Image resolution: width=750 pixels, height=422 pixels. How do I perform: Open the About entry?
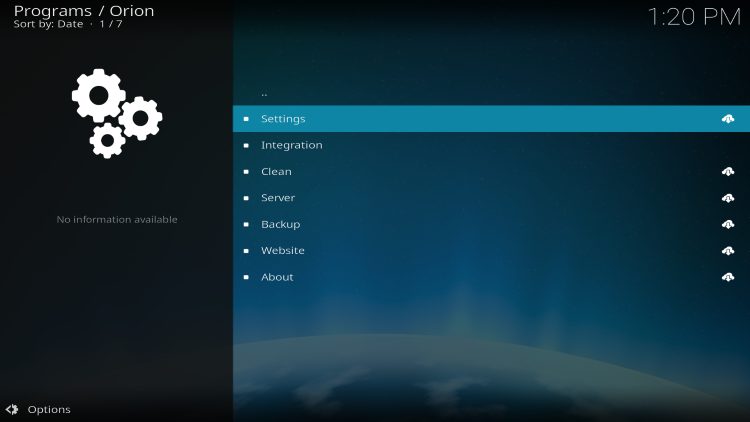(x=491, y=277)
